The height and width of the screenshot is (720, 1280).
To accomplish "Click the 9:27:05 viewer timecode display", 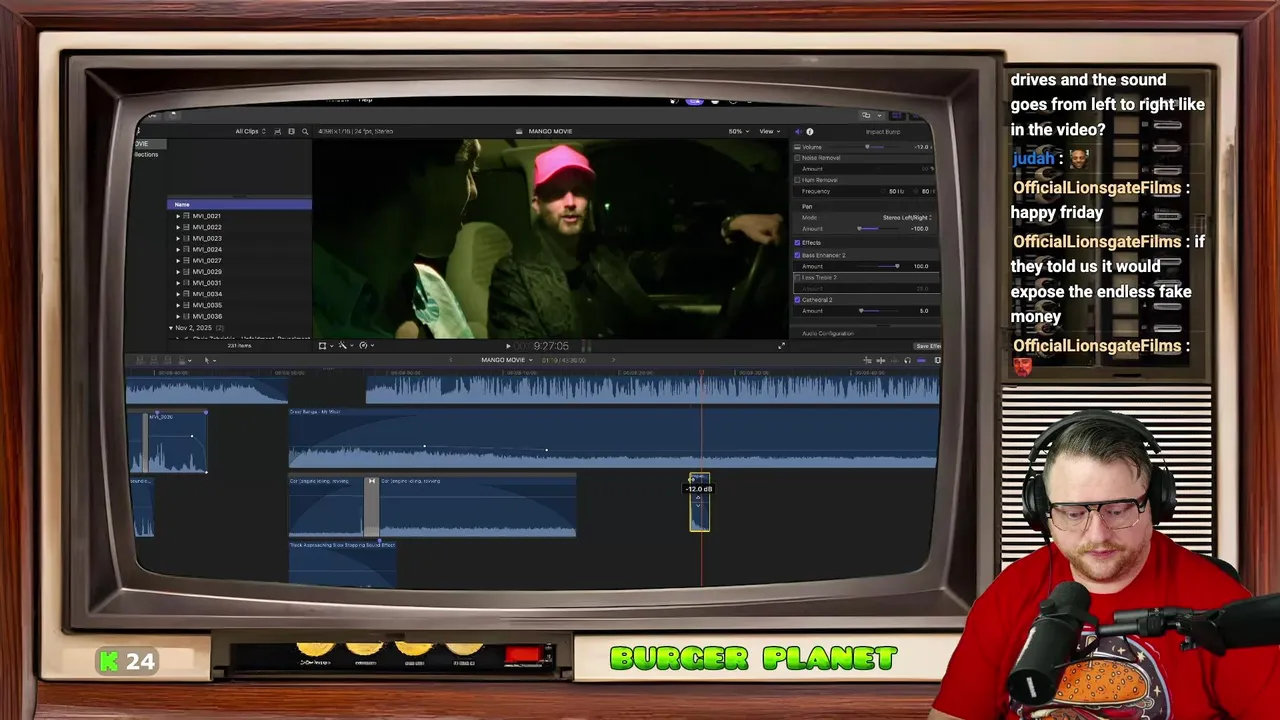I will click(551, 346).
